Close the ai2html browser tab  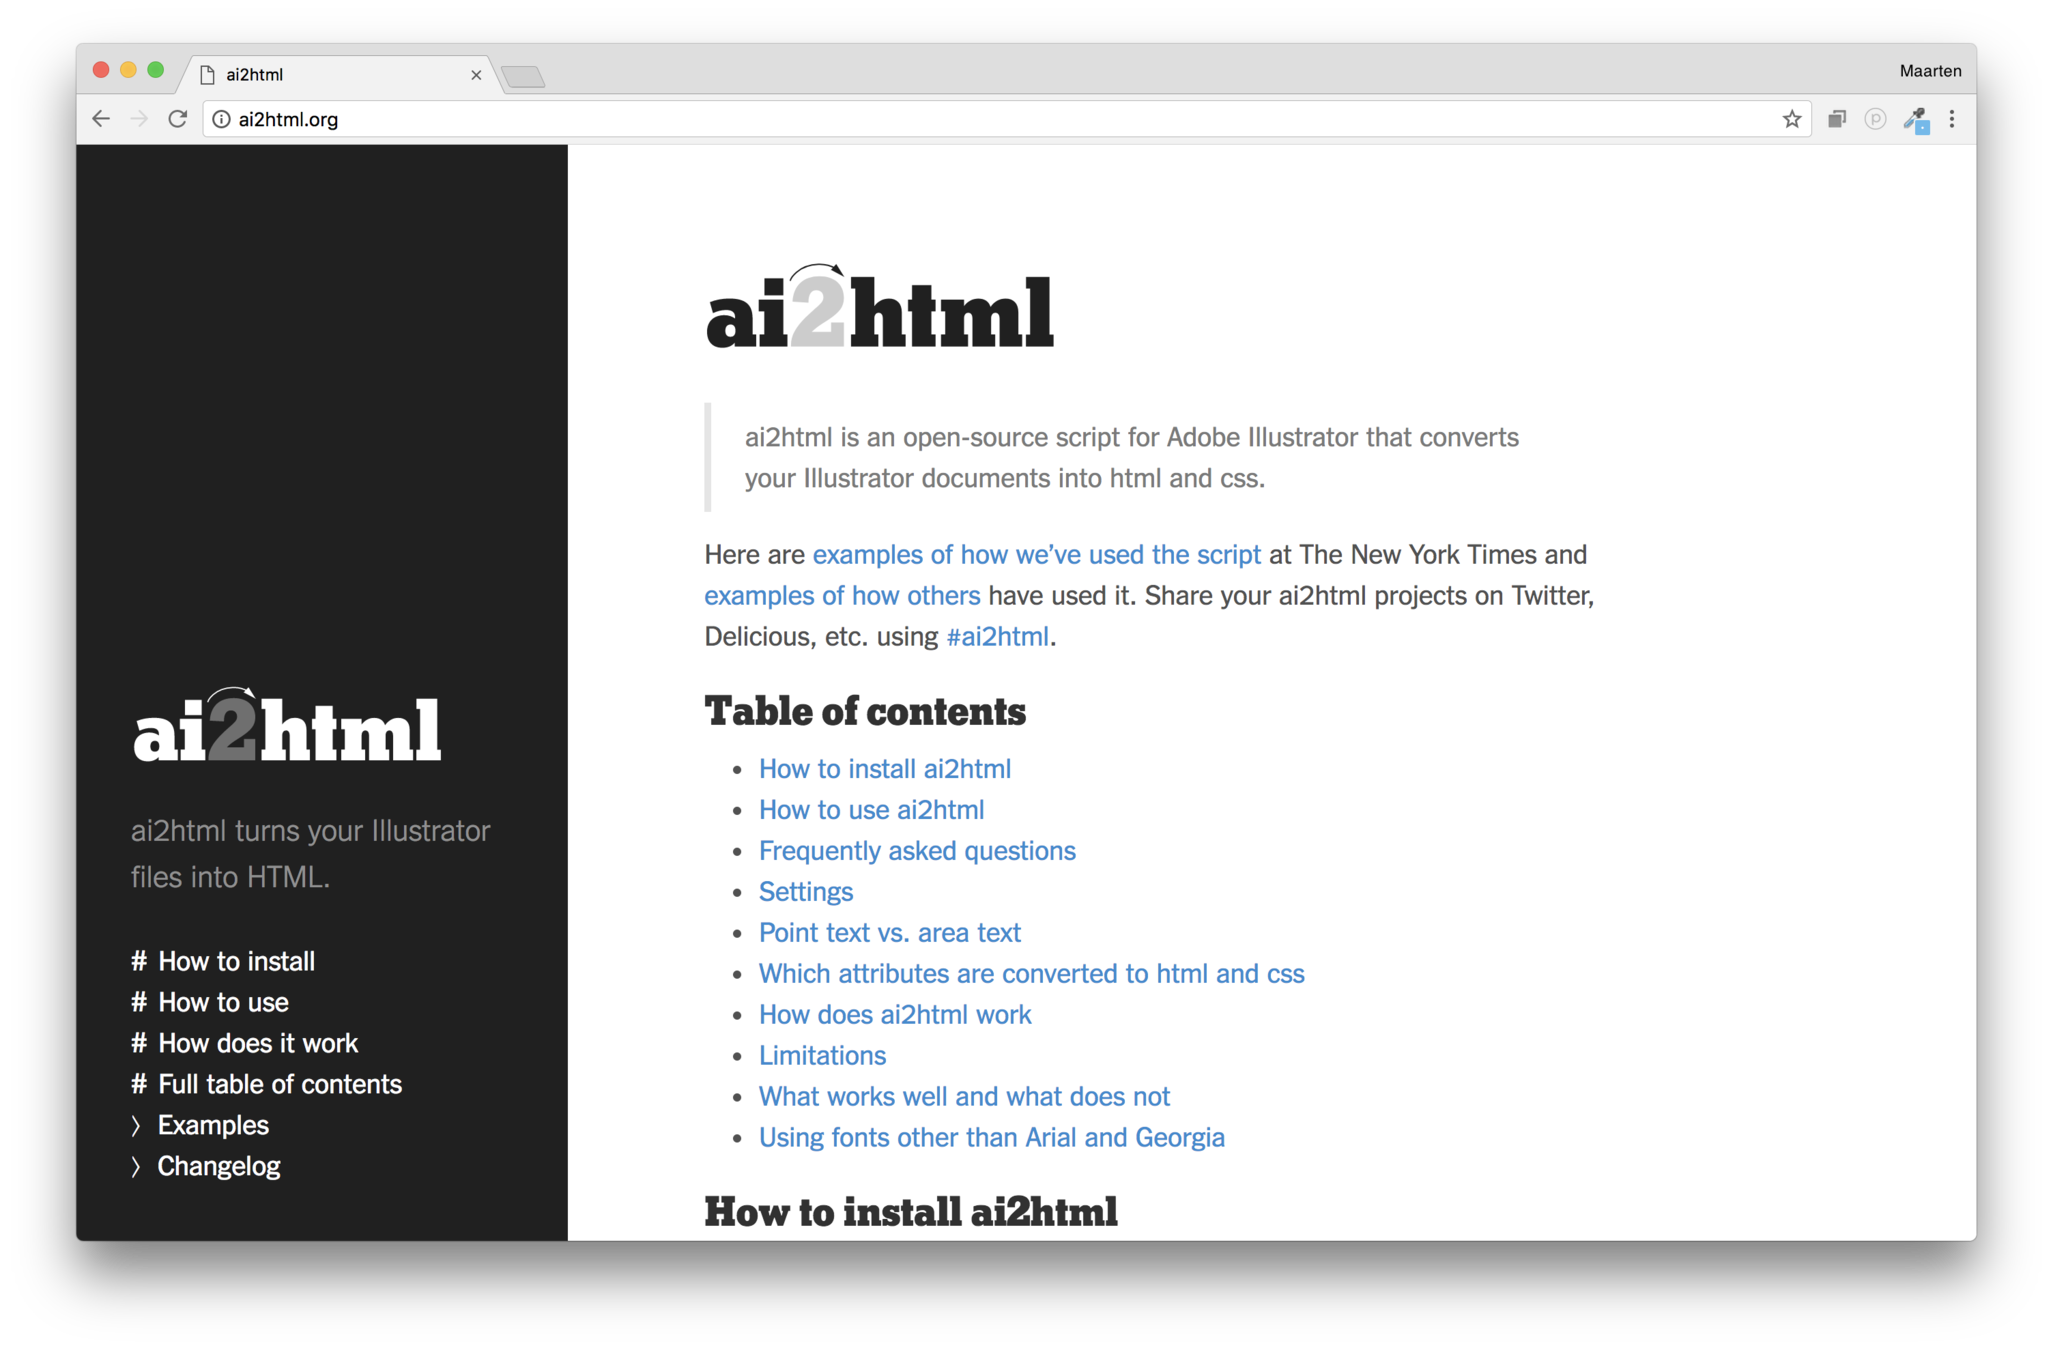click(x=476, y=75)
